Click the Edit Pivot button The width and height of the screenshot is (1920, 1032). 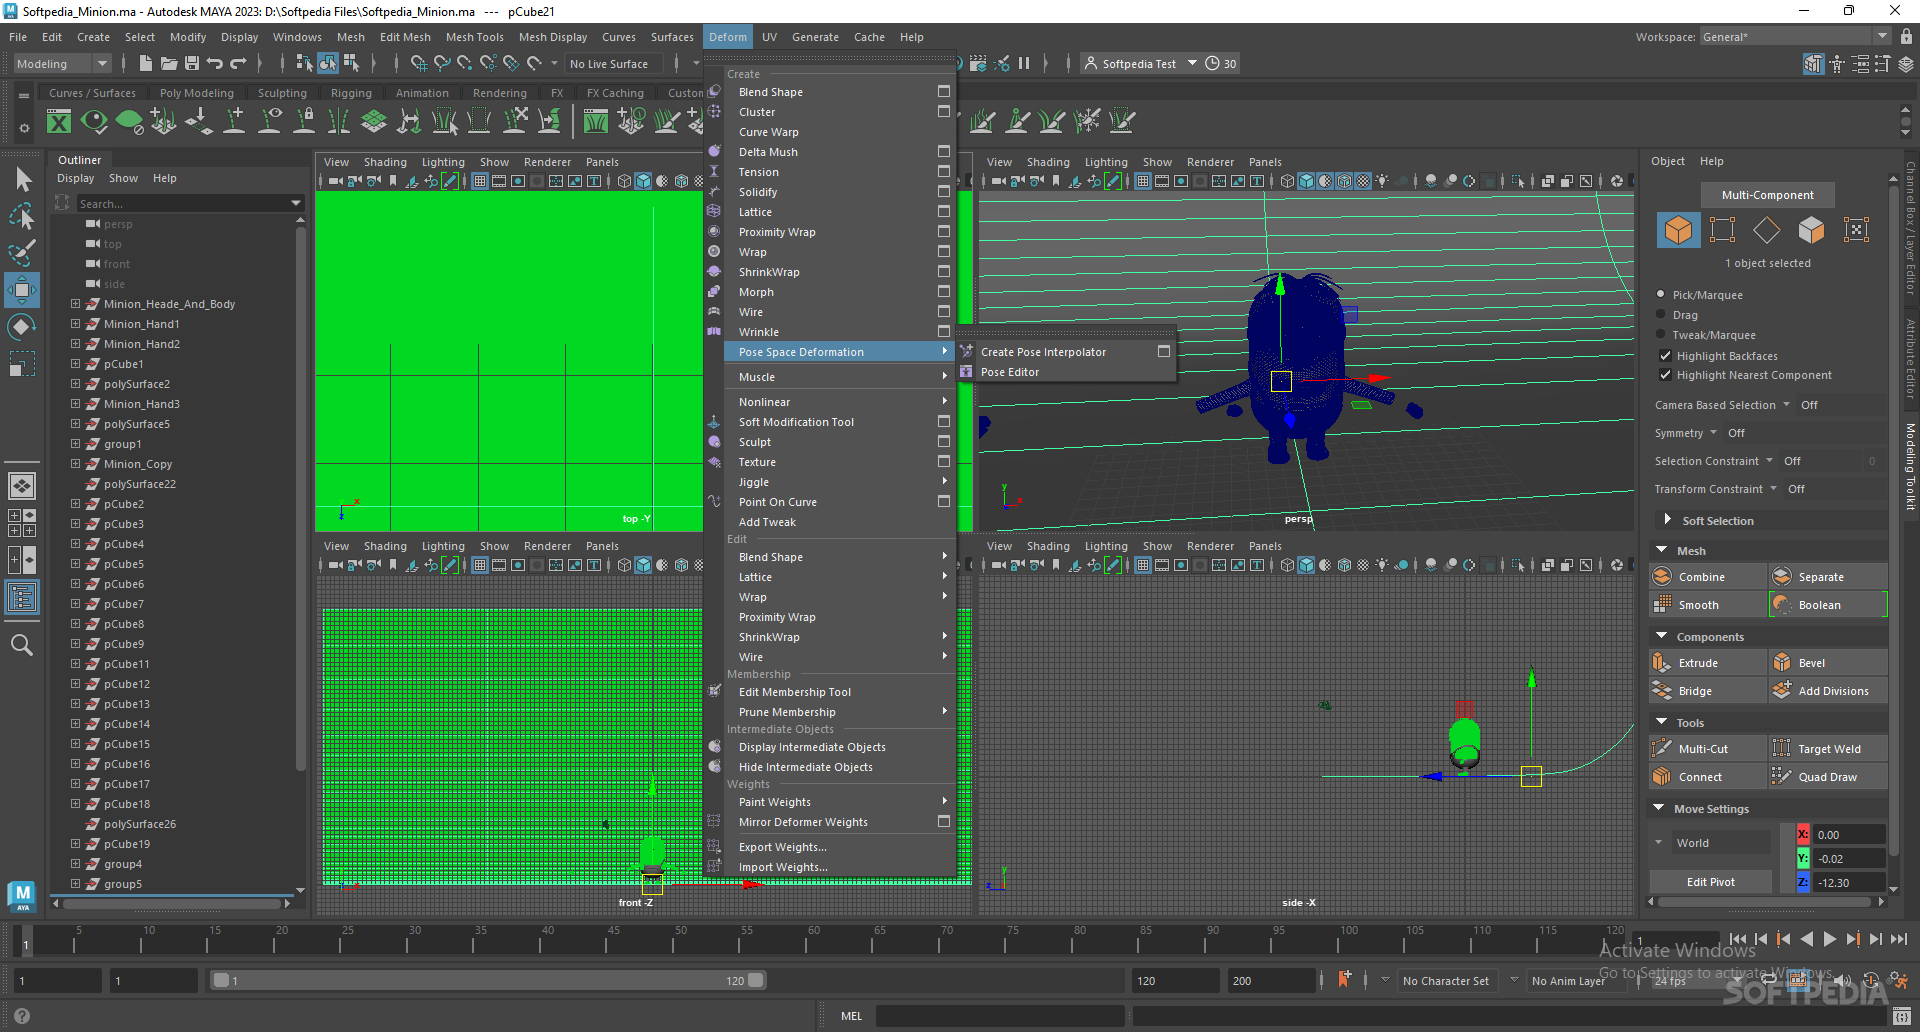tap(1710, 882)
